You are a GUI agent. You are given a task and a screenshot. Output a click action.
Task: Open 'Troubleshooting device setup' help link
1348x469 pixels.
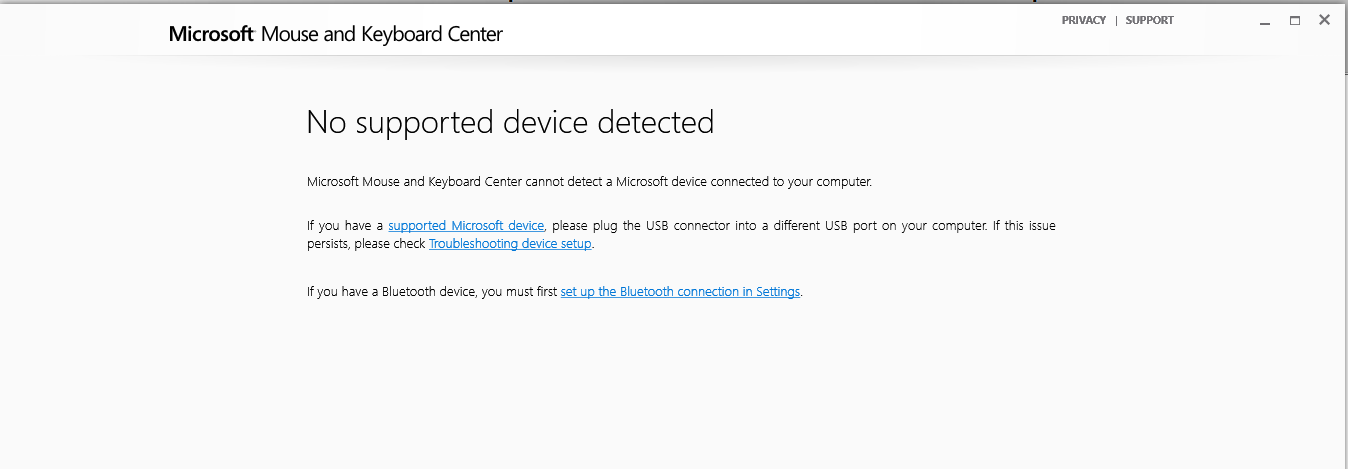click(510, 244)
